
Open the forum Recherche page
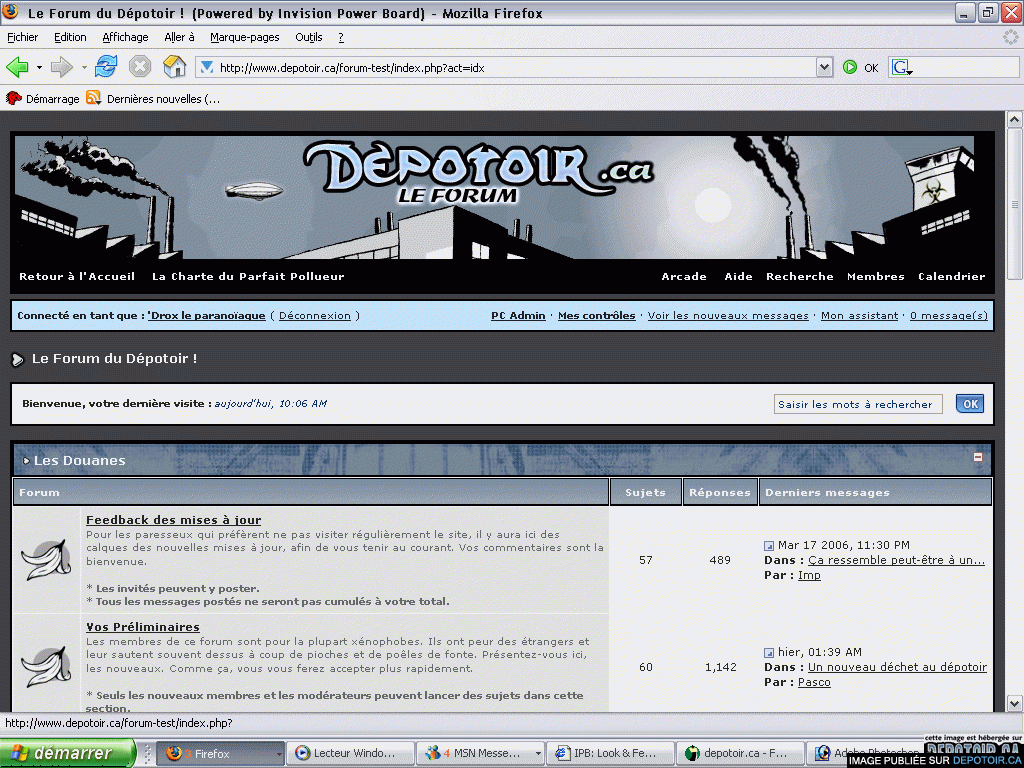click(x=800, y=276)
